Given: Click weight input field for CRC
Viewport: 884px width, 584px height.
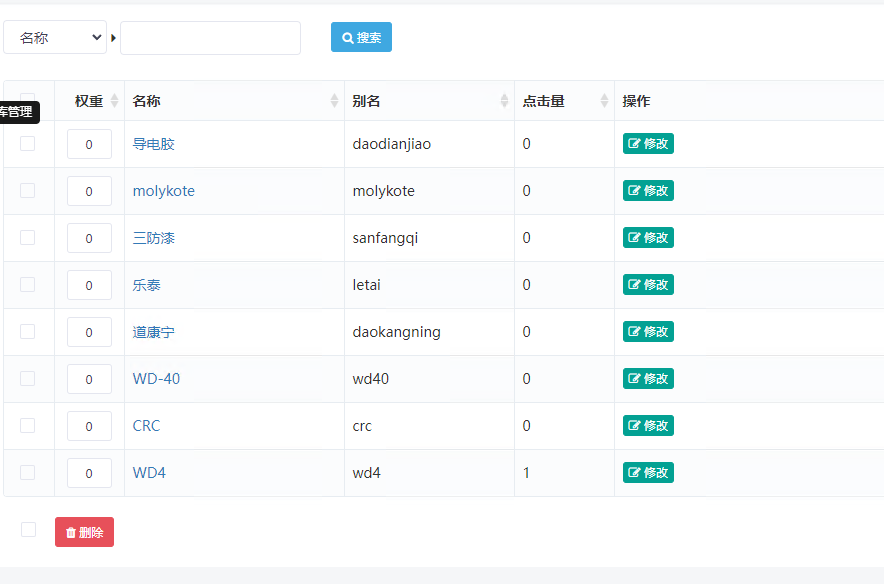Looking at the screenshot, I should 89,426.
